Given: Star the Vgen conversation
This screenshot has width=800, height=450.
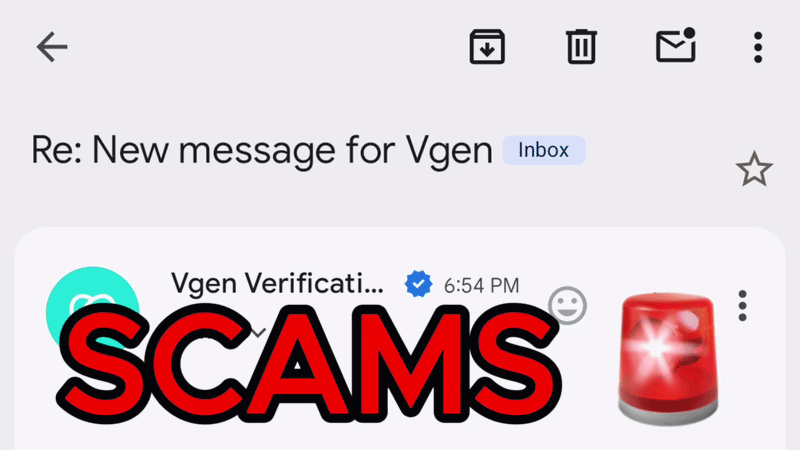Looking at the screenshot, I should pyautogui.click(x=754, y=169).
